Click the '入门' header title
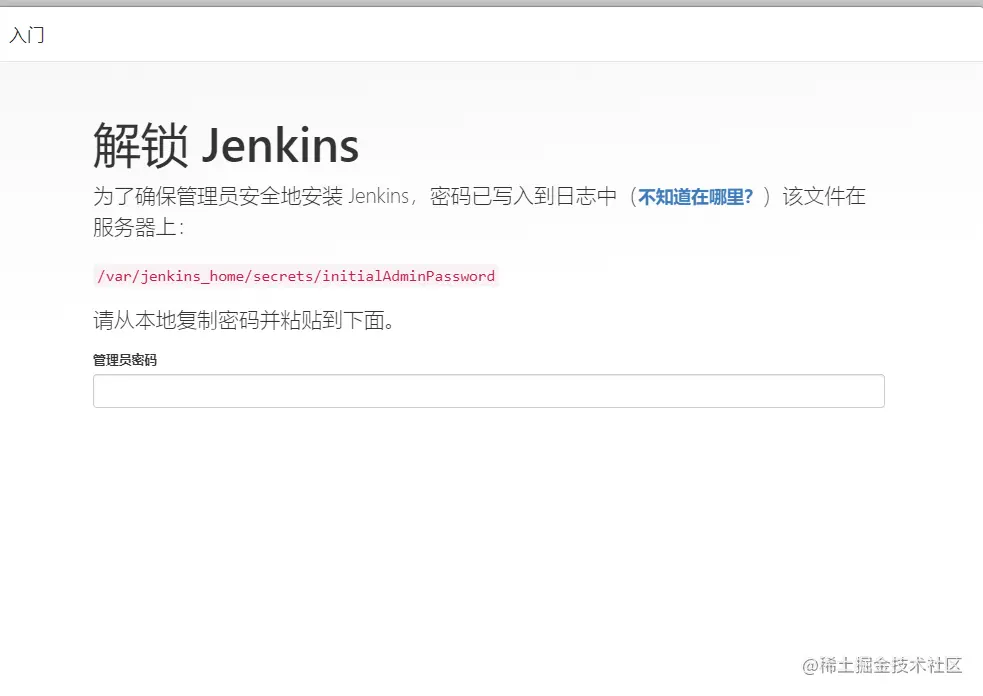983x696 pixels. click(27, 34)
